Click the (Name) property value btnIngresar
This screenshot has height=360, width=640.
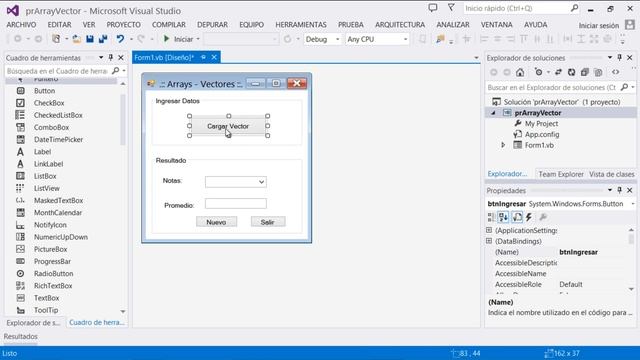point(578,252)
